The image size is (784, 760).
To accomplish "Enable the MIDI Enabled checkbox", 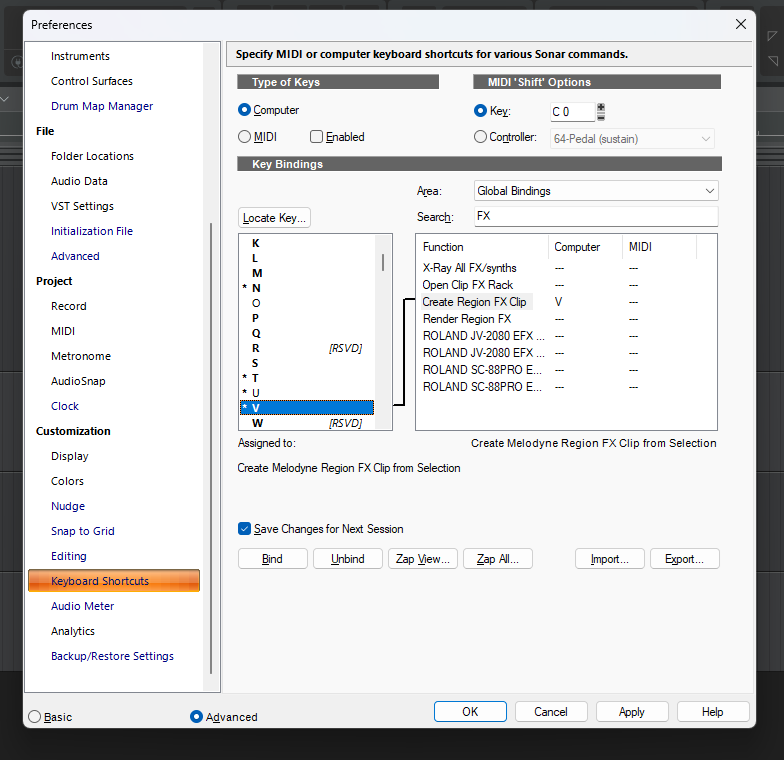I will tap(316, 136).
